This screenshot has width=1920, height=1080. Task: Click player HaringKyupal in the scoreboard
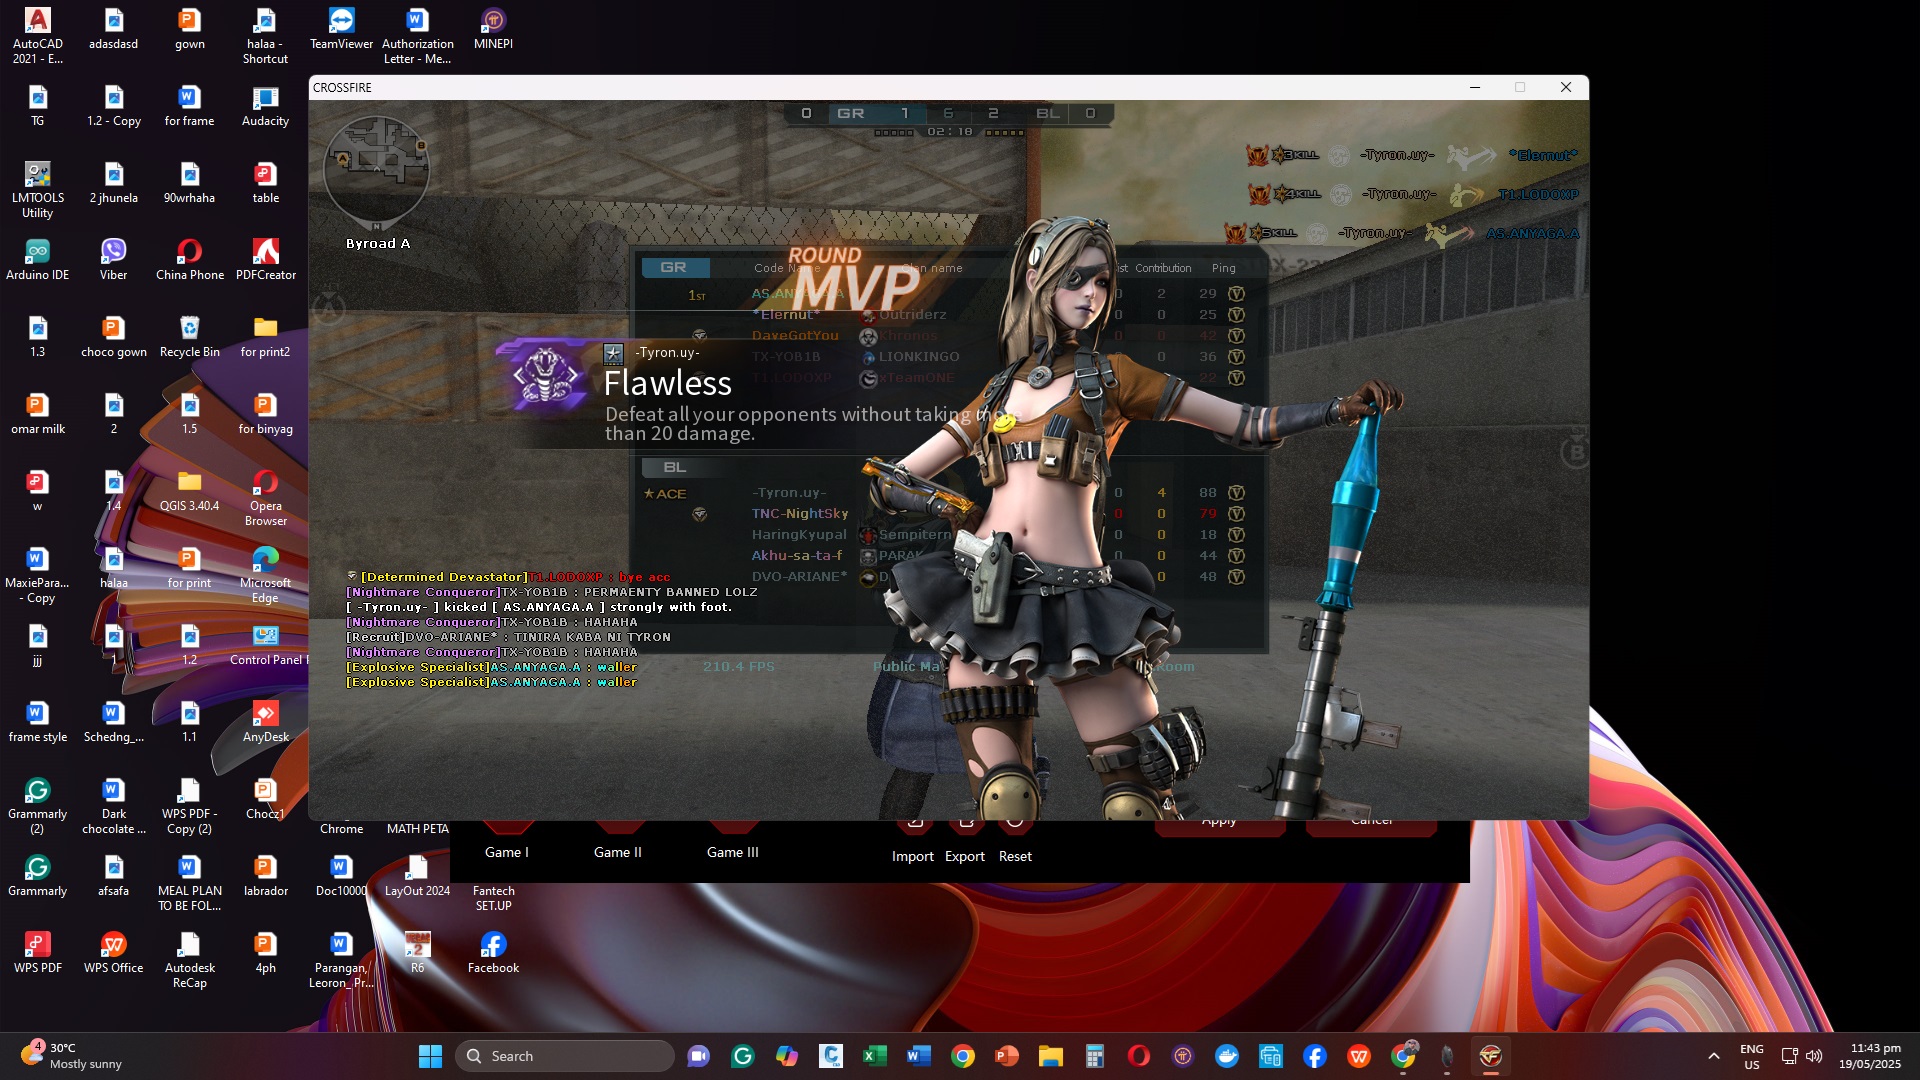click(799, 534)
